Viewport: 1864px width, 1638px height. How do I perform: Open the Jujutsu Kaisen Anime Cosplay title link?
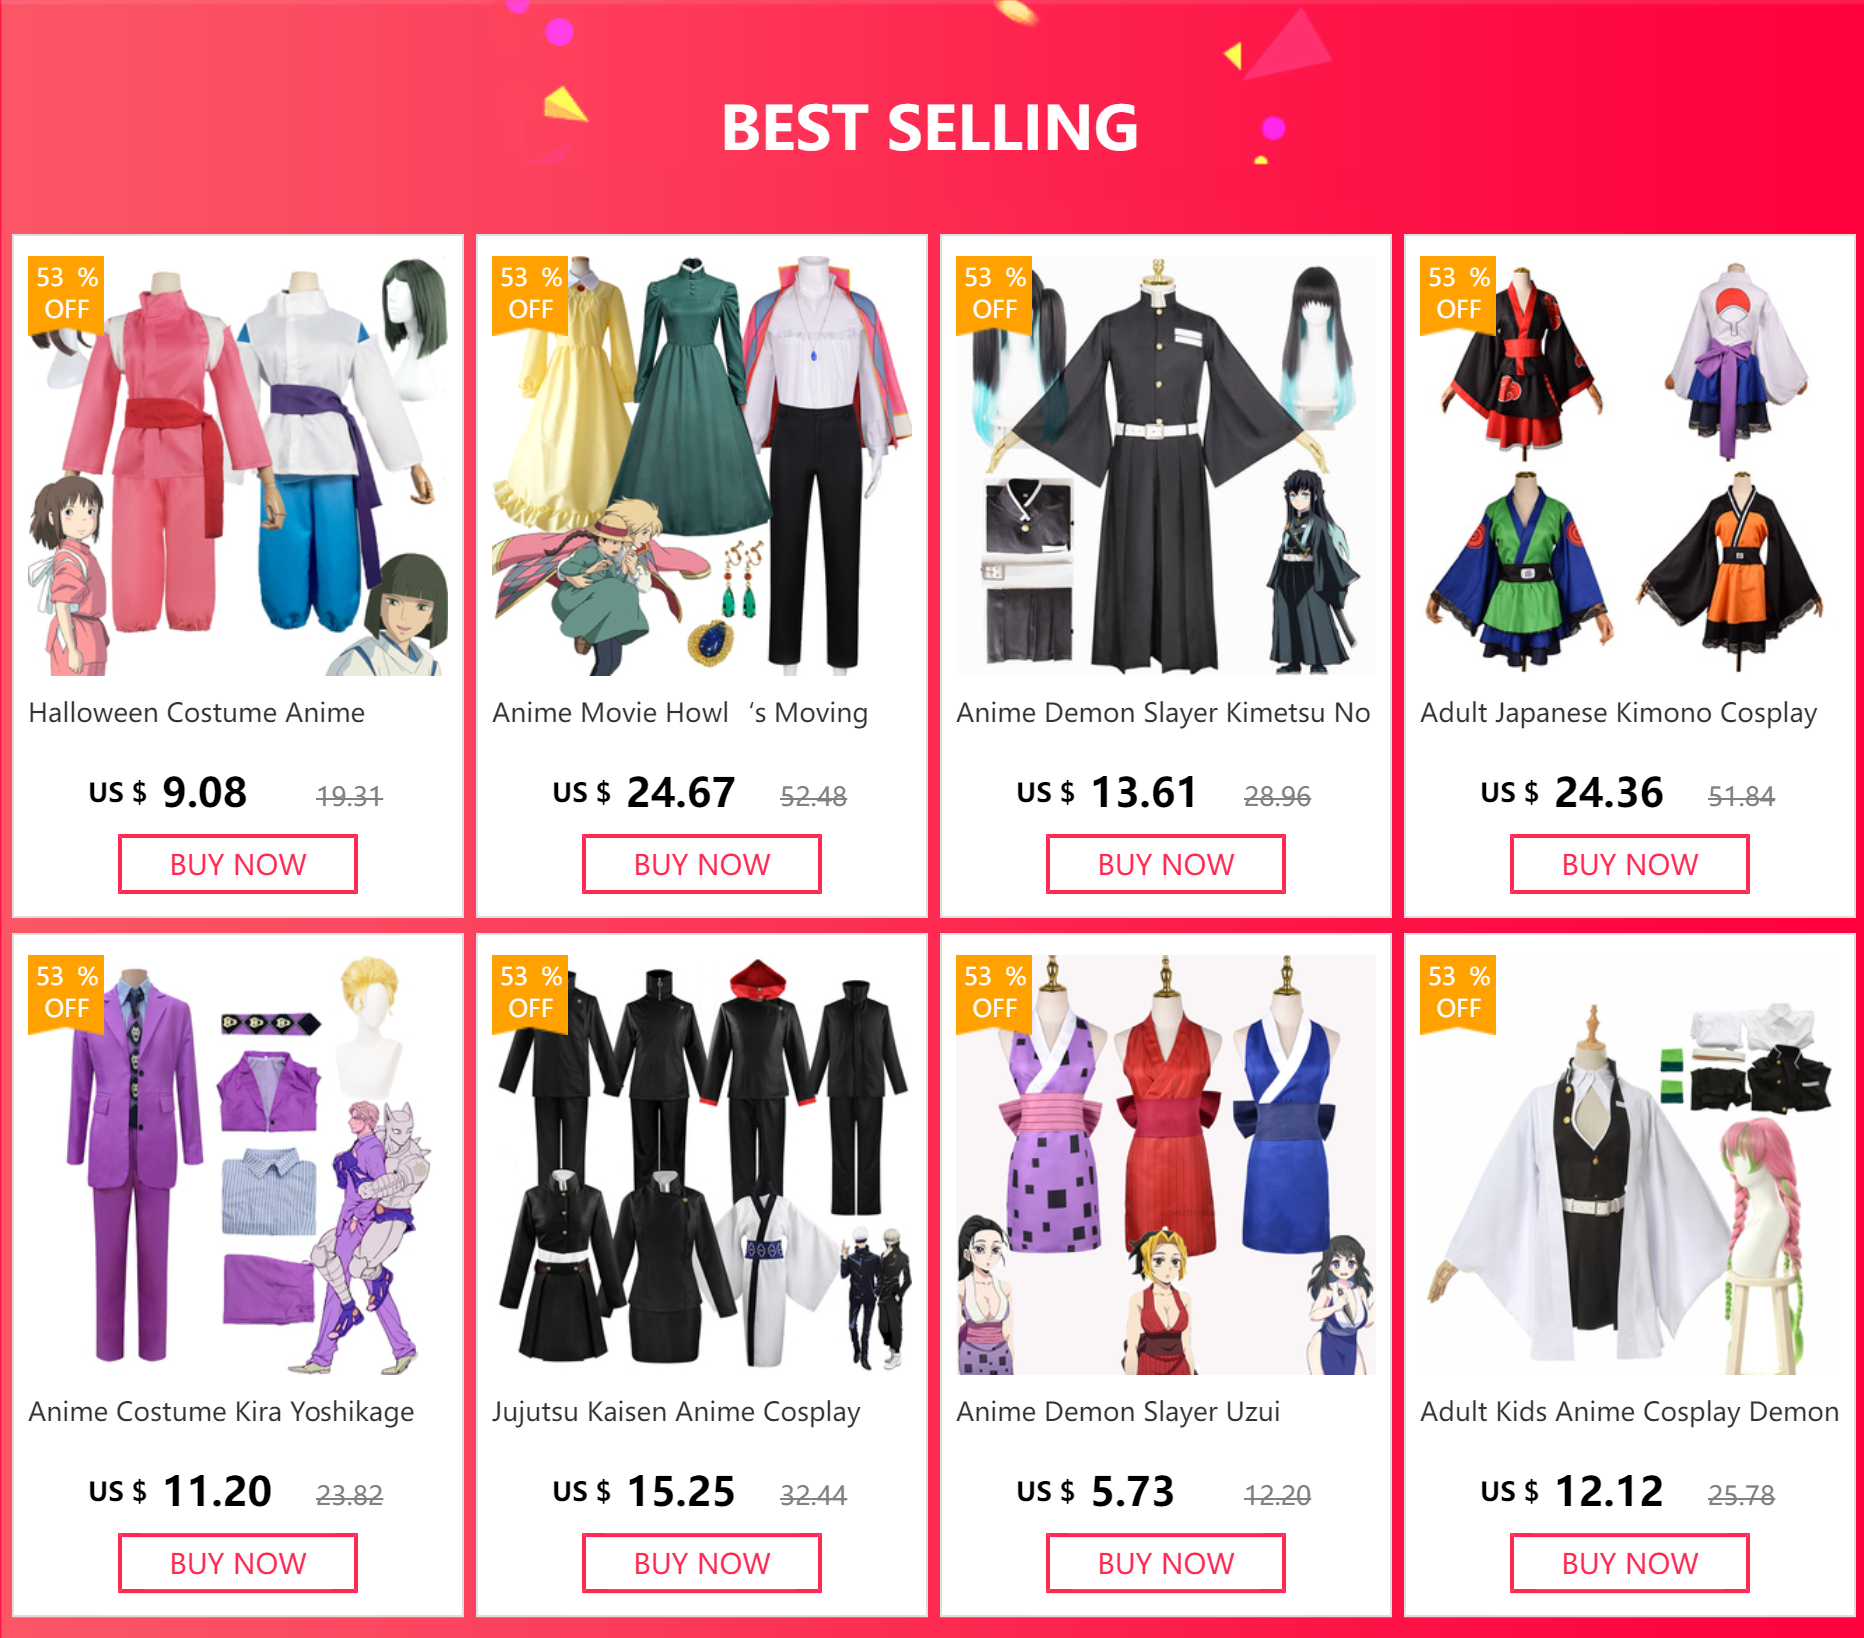tap(676, 1412)
